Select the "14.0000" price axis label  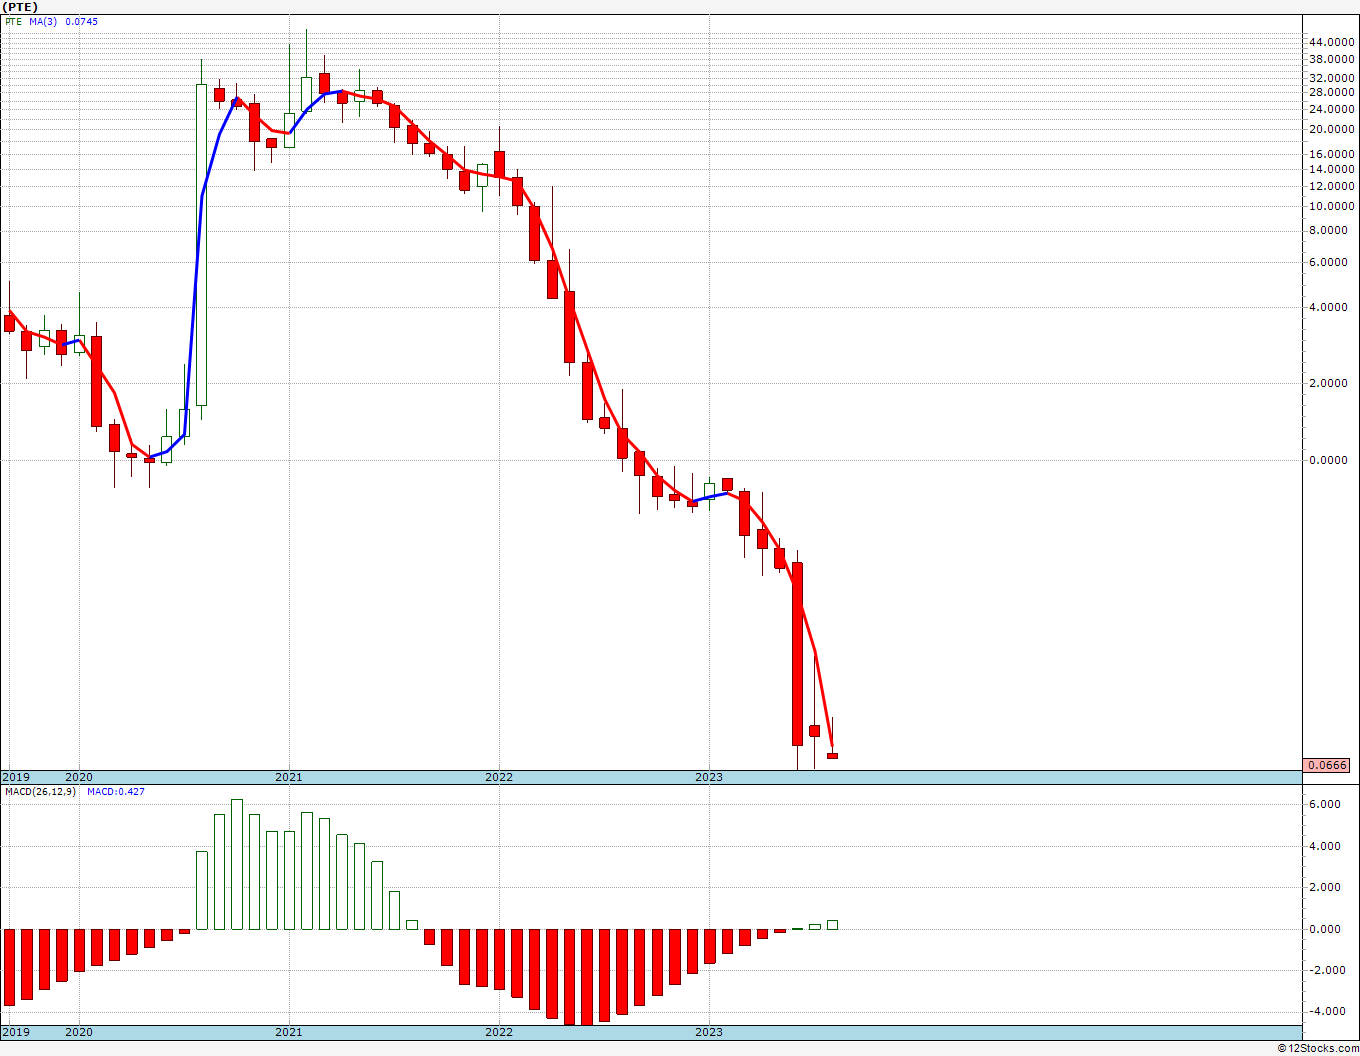click(1331, 169)
